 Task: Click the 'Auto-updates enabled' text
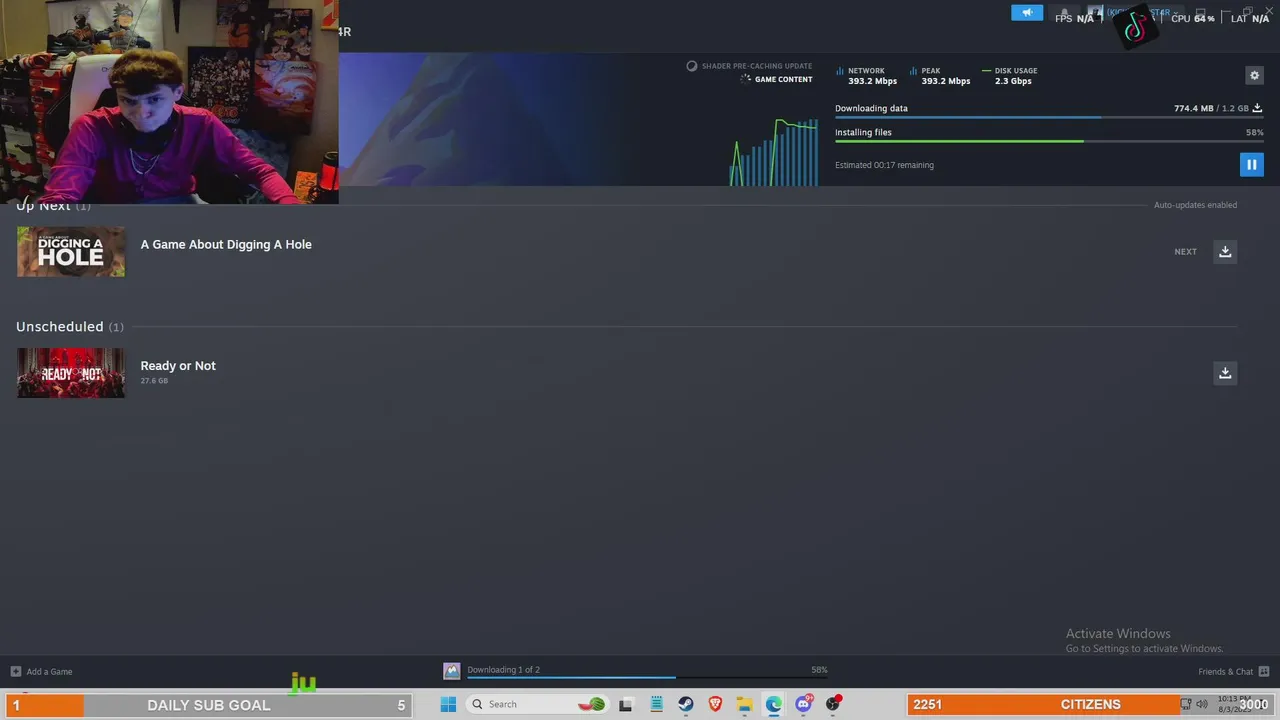pos(1195,205)
